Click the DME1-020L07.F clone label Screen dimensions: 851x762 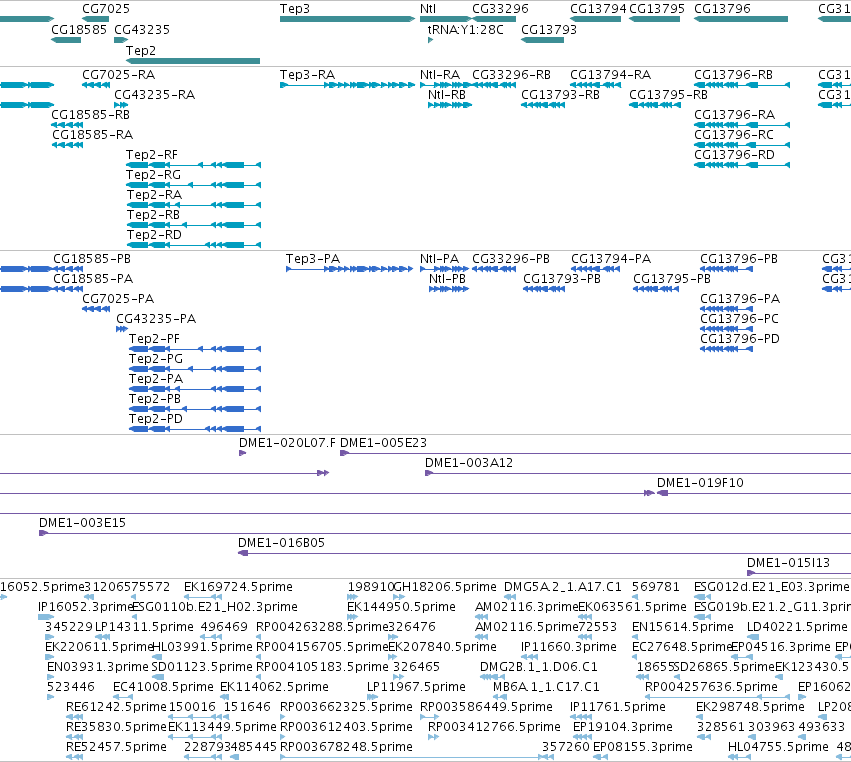(x=287, y=442)
